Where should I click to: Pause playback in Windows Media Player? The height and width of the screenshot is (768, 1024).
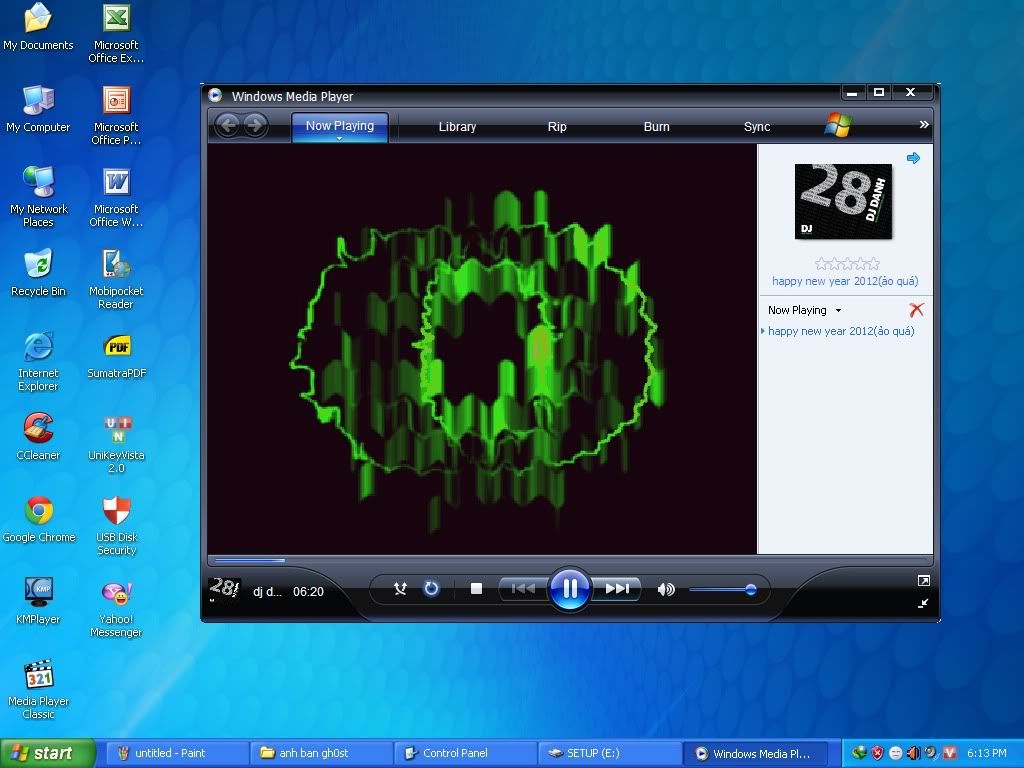pyautogui.click(x=569, y=589)
